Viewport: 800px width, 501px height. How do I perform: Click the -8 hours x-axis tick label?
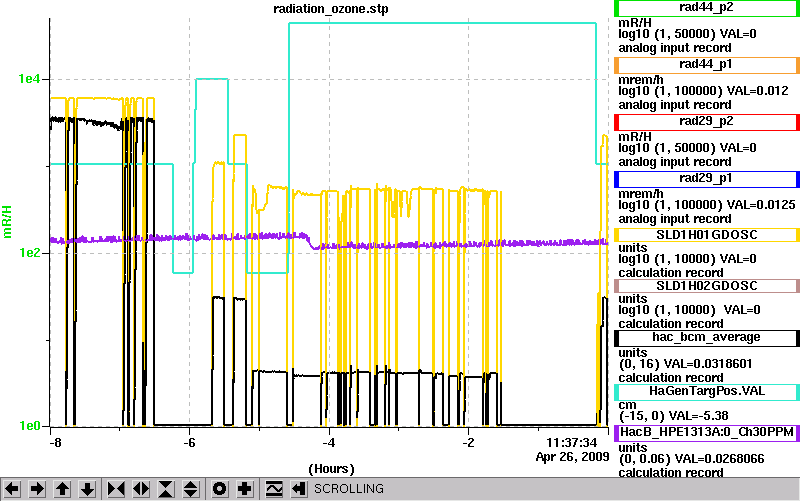coord(55,442)
